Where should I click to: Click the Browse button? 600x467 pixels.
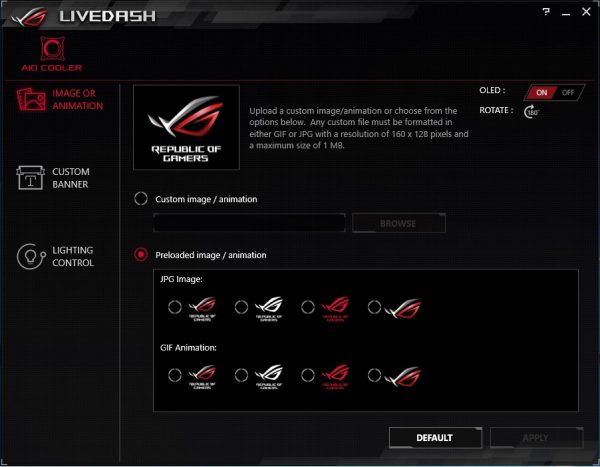399,223
